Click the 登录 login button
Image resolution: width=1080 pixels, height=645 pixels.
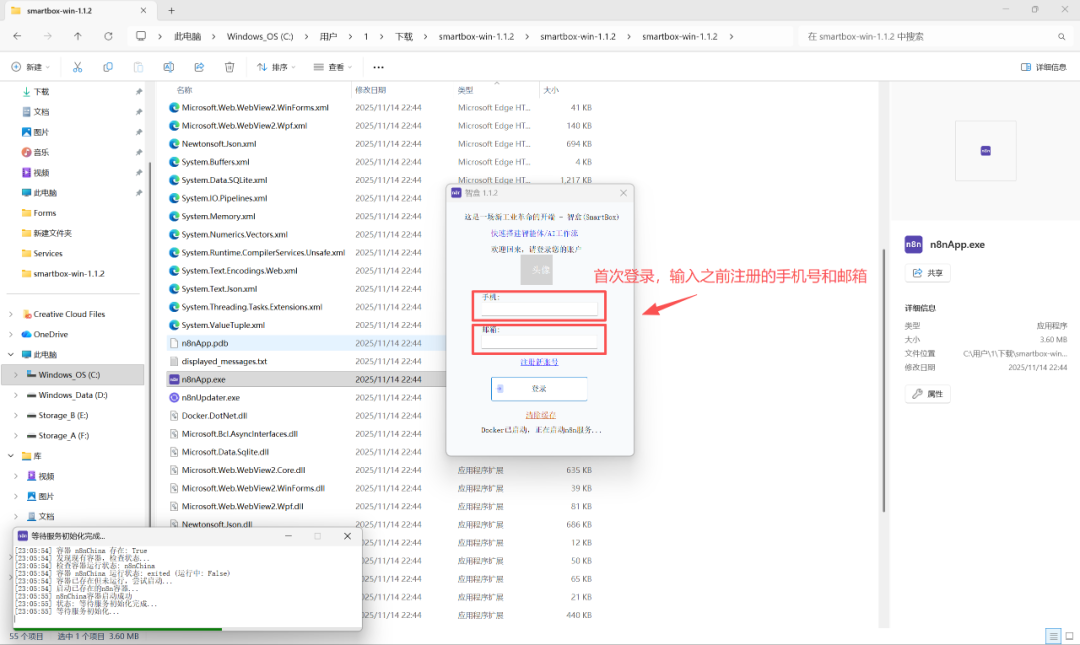coord(539,389)
